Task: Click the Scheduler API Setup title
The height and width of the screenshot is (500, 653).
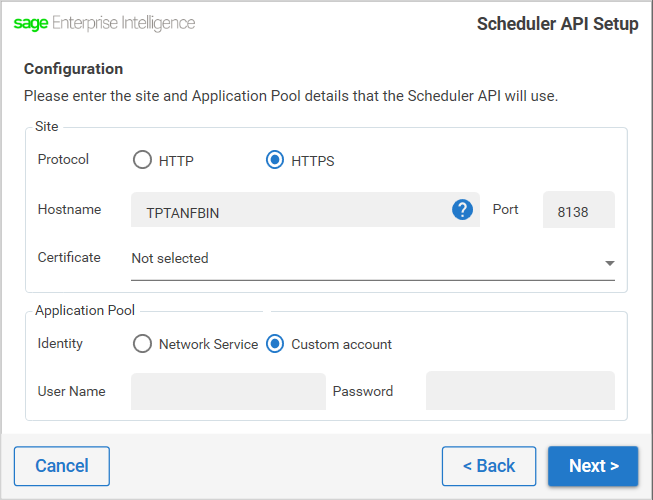Action: point(557,24)
